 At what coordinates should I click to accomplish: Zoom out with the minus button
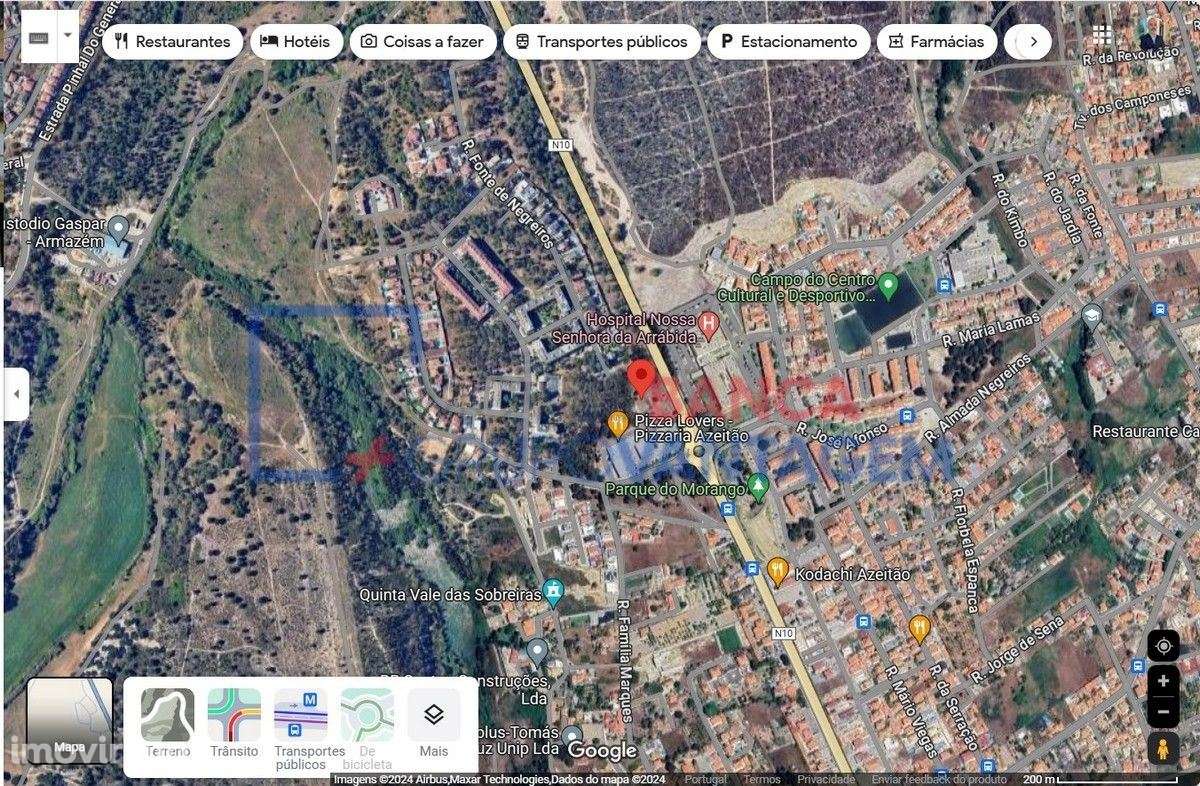1163,712
